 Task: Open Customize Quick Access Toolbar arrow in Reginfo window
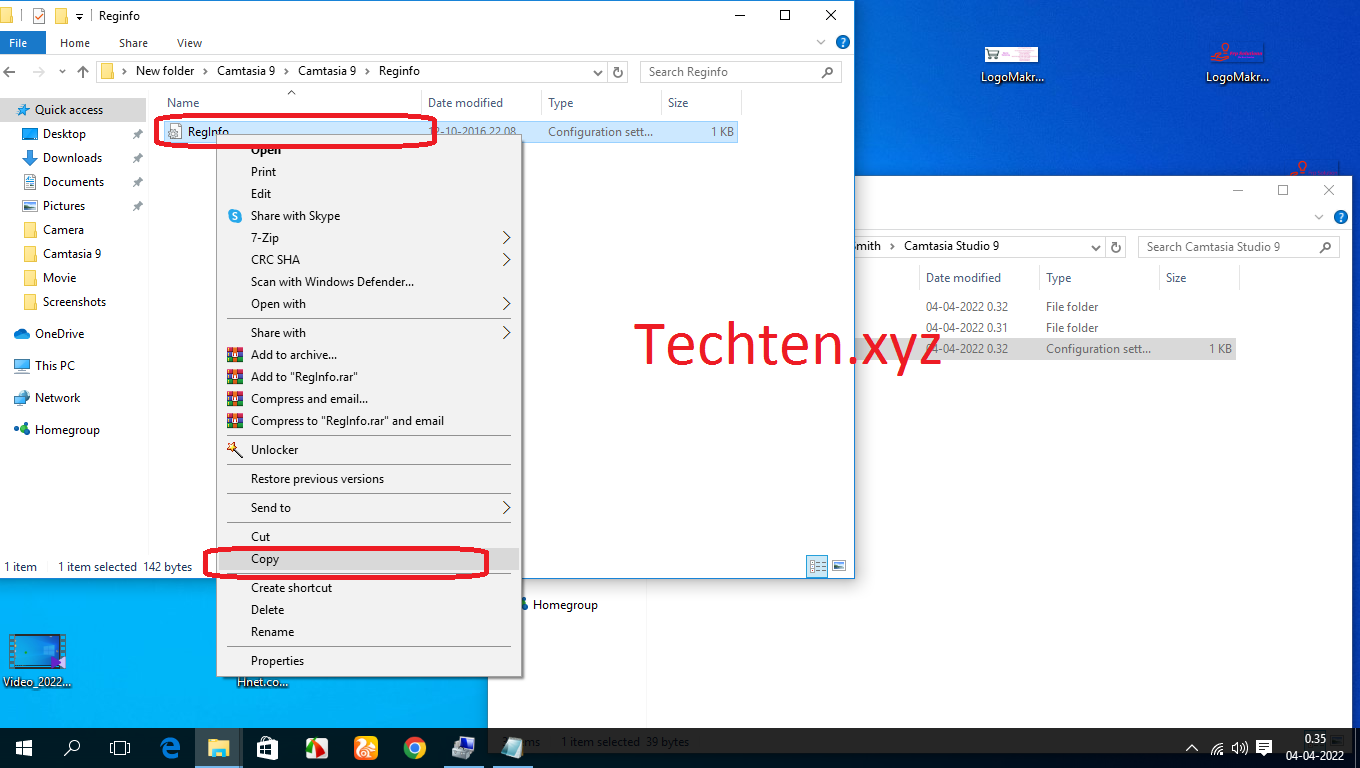click(x=80, y=17)
